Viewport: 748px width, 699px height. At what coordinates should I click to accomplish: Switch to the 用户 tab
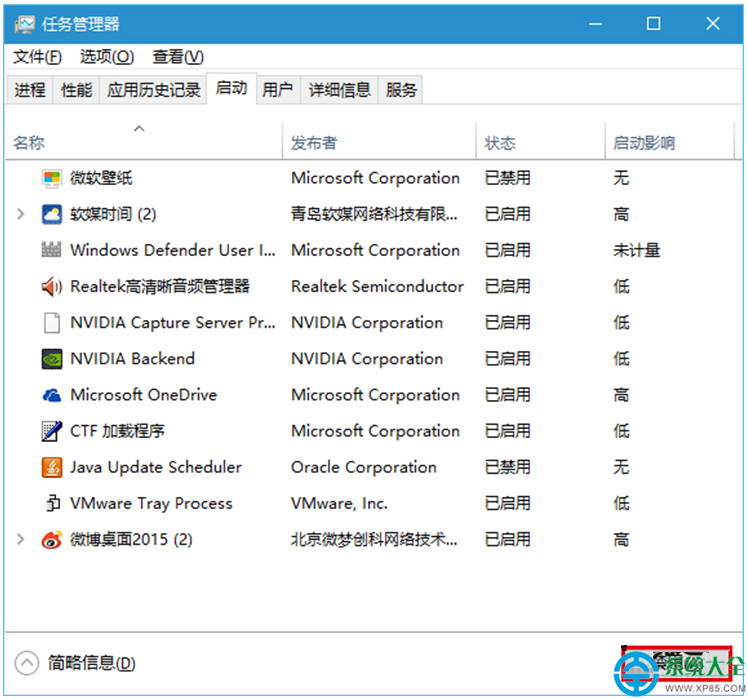278,90
